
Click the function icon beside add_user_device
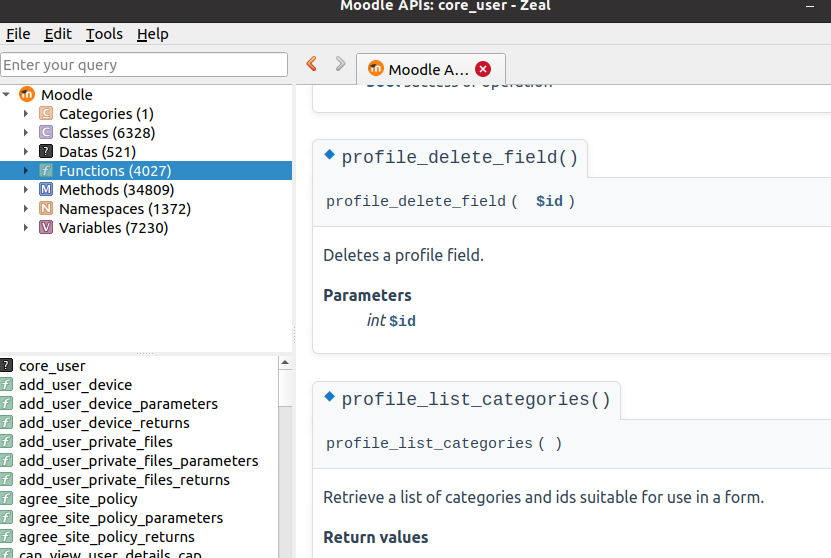[x=6, y=385]
